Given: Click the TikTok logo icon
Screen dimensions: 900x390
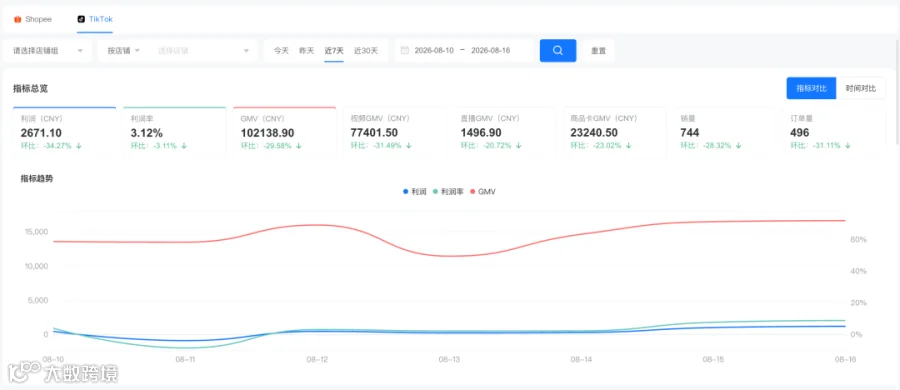Looking at the screenshot, I should click(x=81, y=19).
